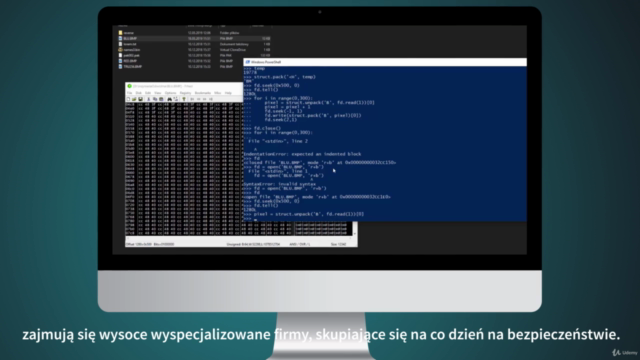Click the Save icon in Frhed toolbar

coord(140,99)
